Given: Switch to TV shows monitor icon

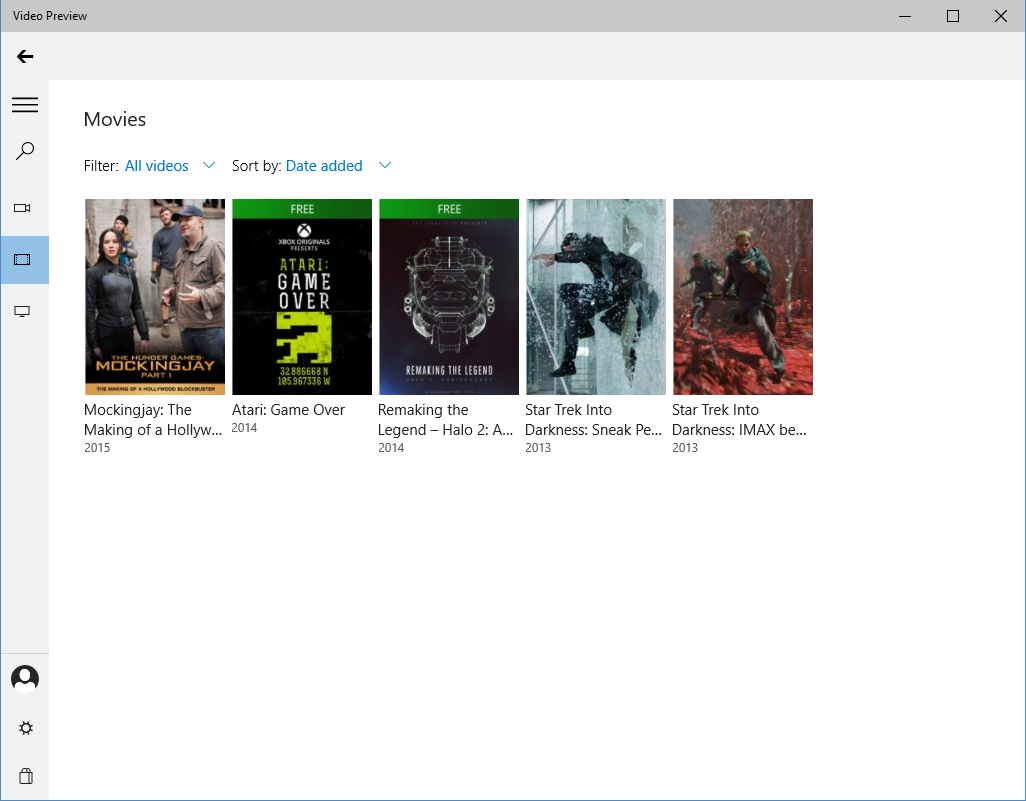Looking at the screenshot, I should click(x=23, y=312).
